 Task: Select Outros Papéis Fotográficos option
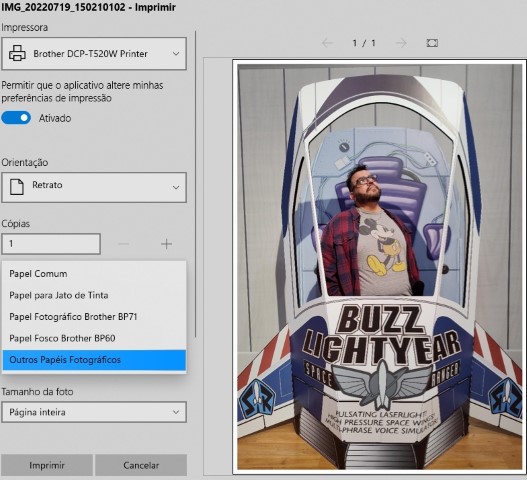[x=94, y=360]
